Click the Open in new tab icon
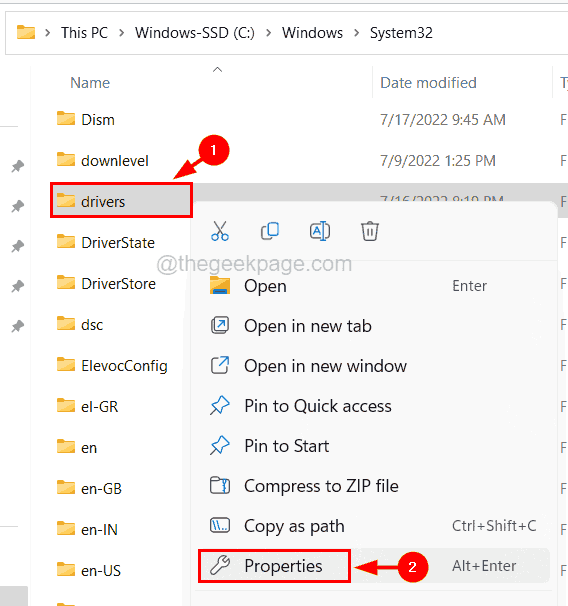This screenshot has width=568, height=606. click(220, 325)
